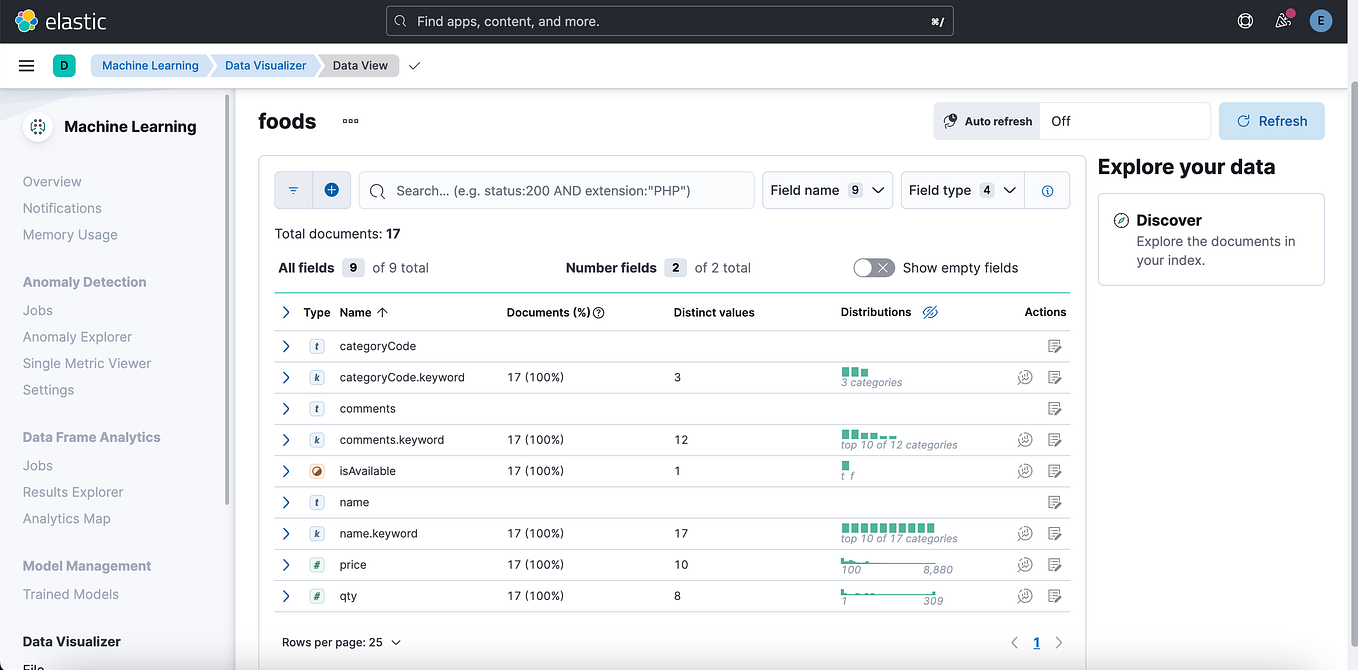Image resolution: width=1358 pixels, height=670 pixels.
Task: Click the blue plus icon beside the filter
Action: (x=332, y=190)
